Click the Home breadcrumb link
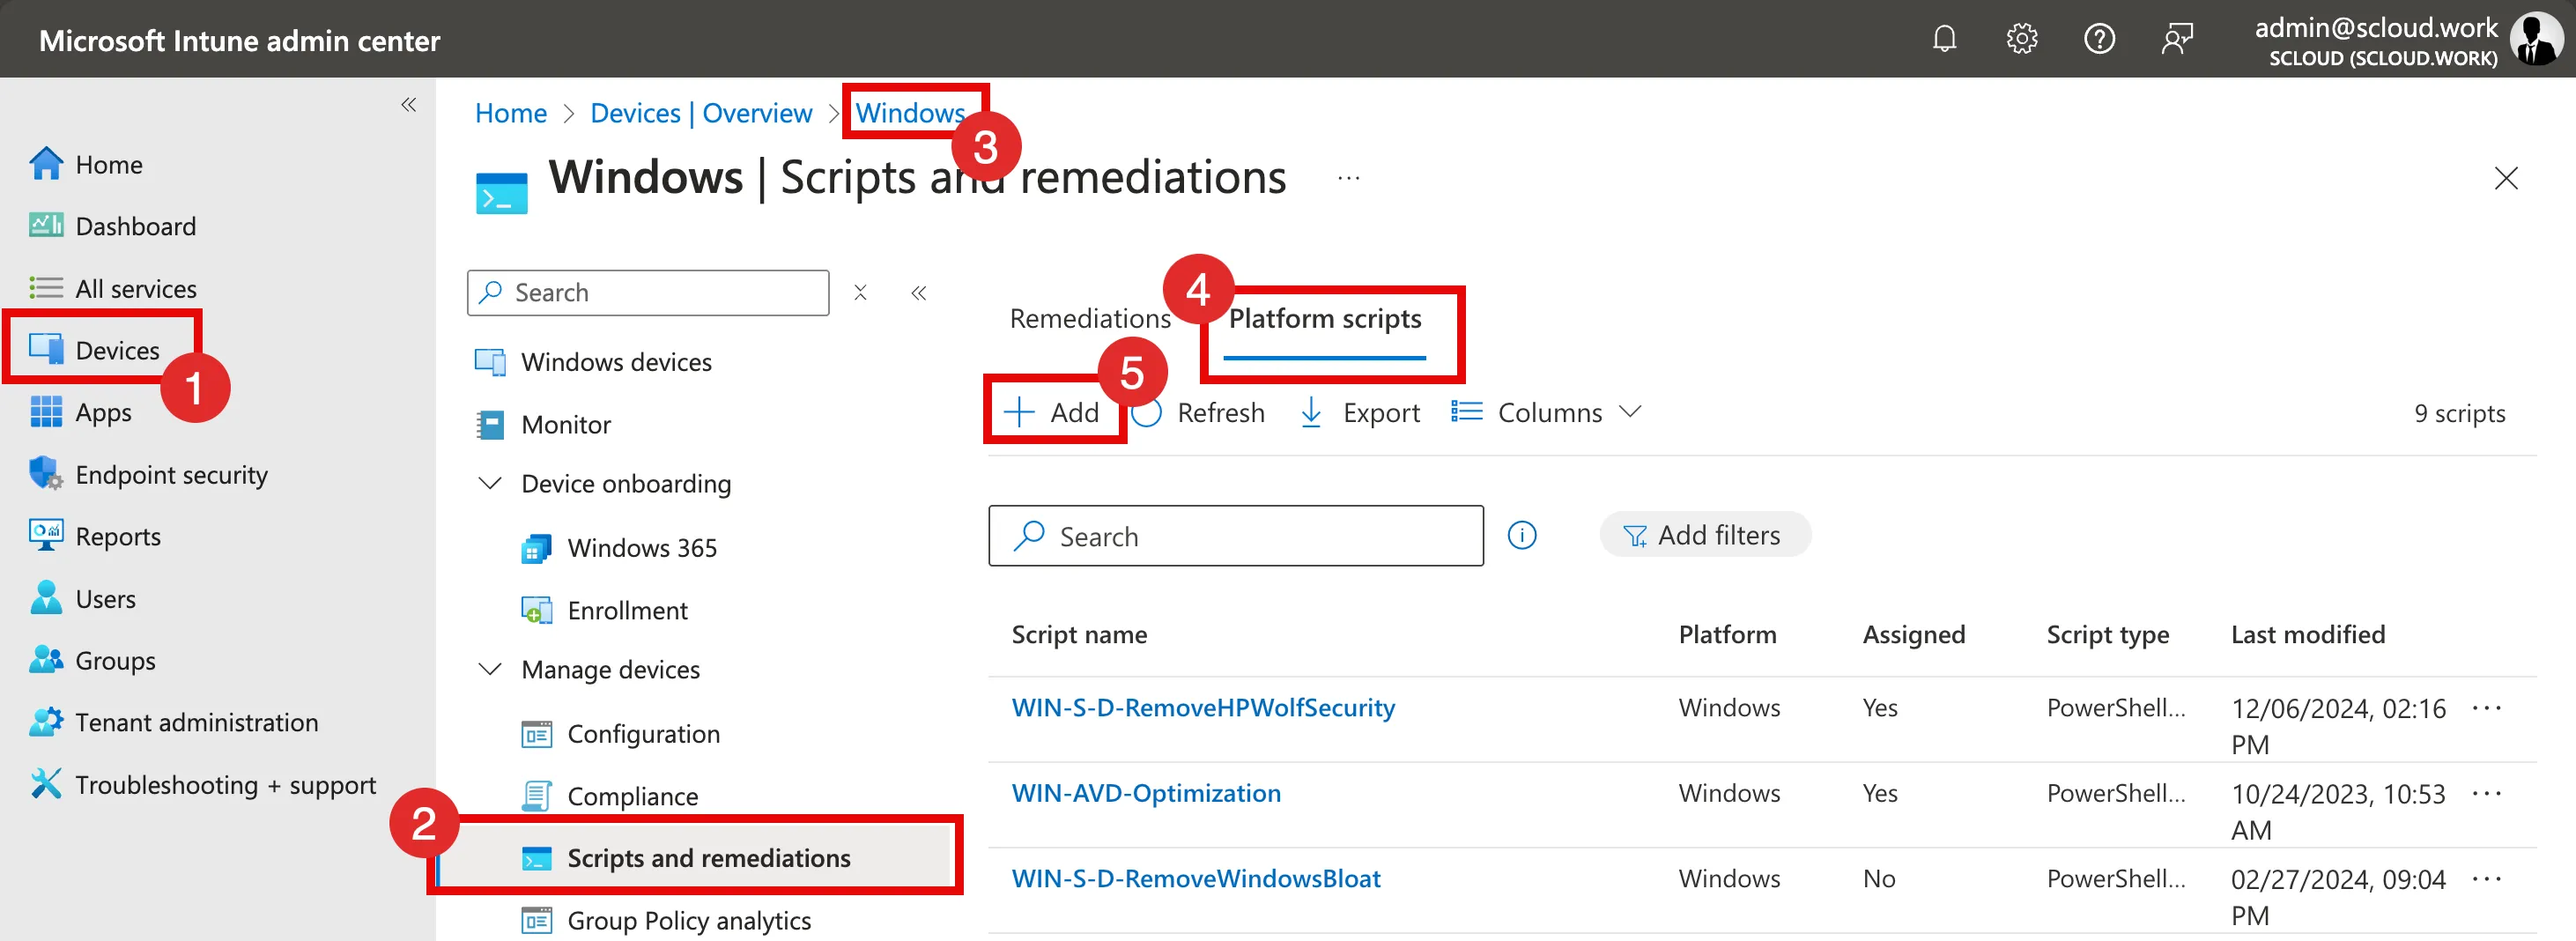 511,113
